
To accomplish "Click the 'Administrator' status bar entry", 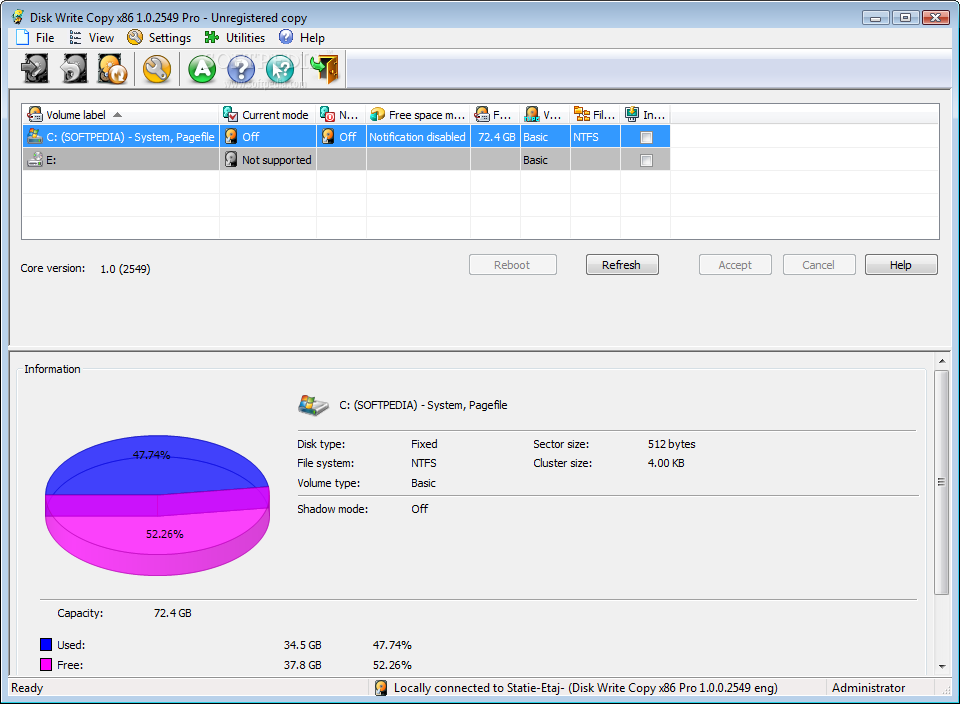I will [868, 688].
